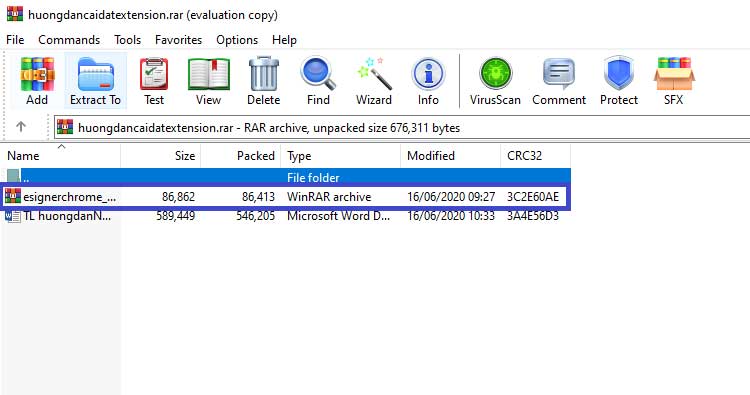
Task: Open the Find magnifier tool
Action: [318, 81]
